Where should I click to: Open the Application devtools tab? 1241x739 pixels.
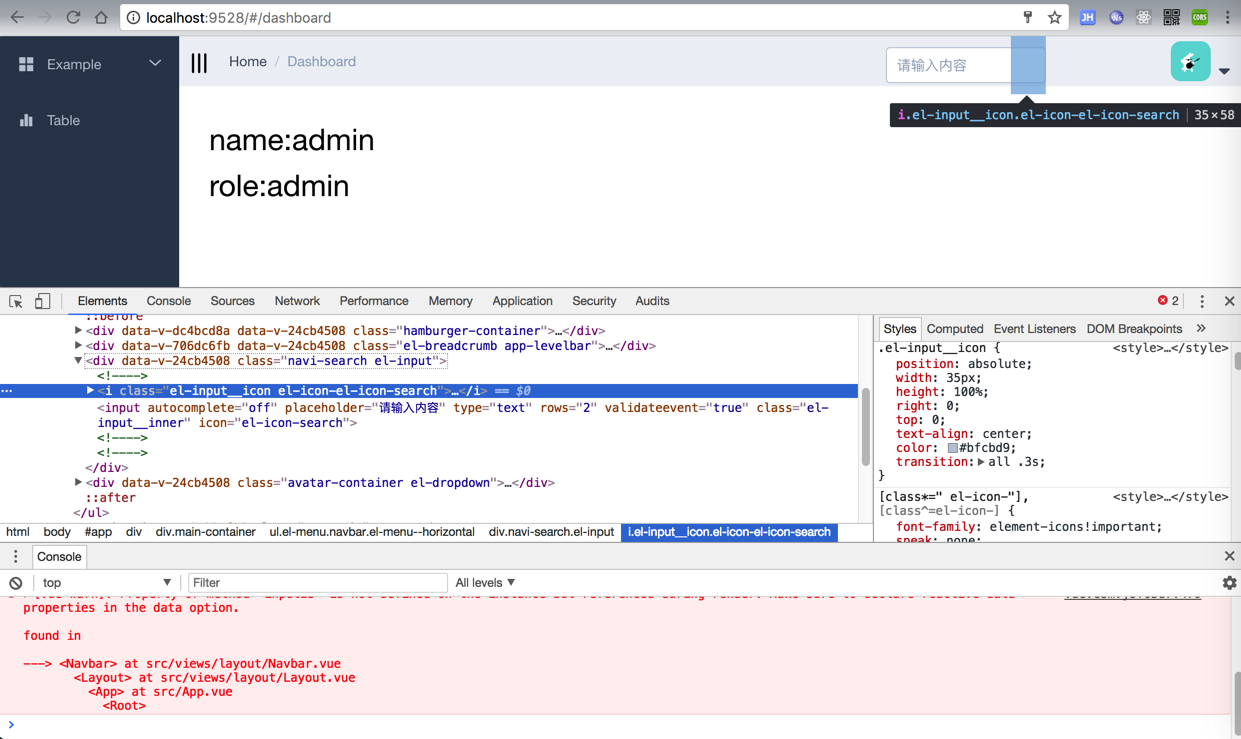point(522,301)
